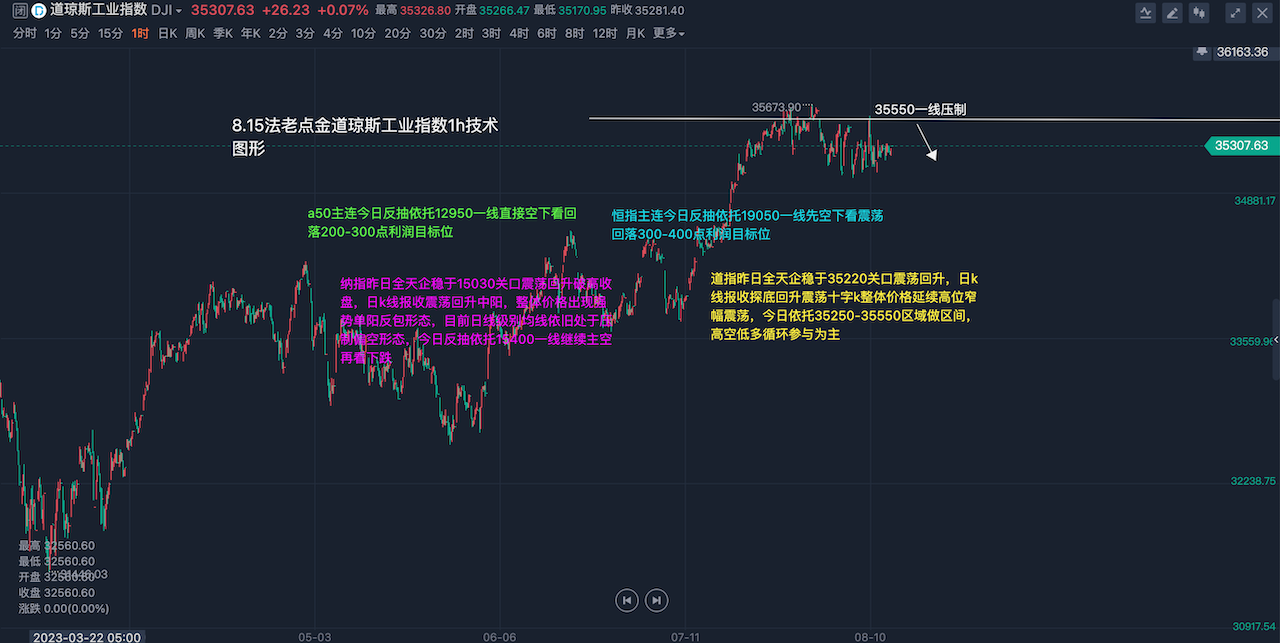Select the pencil drawing tool

pyautogui.click(x=1172, y=13)
